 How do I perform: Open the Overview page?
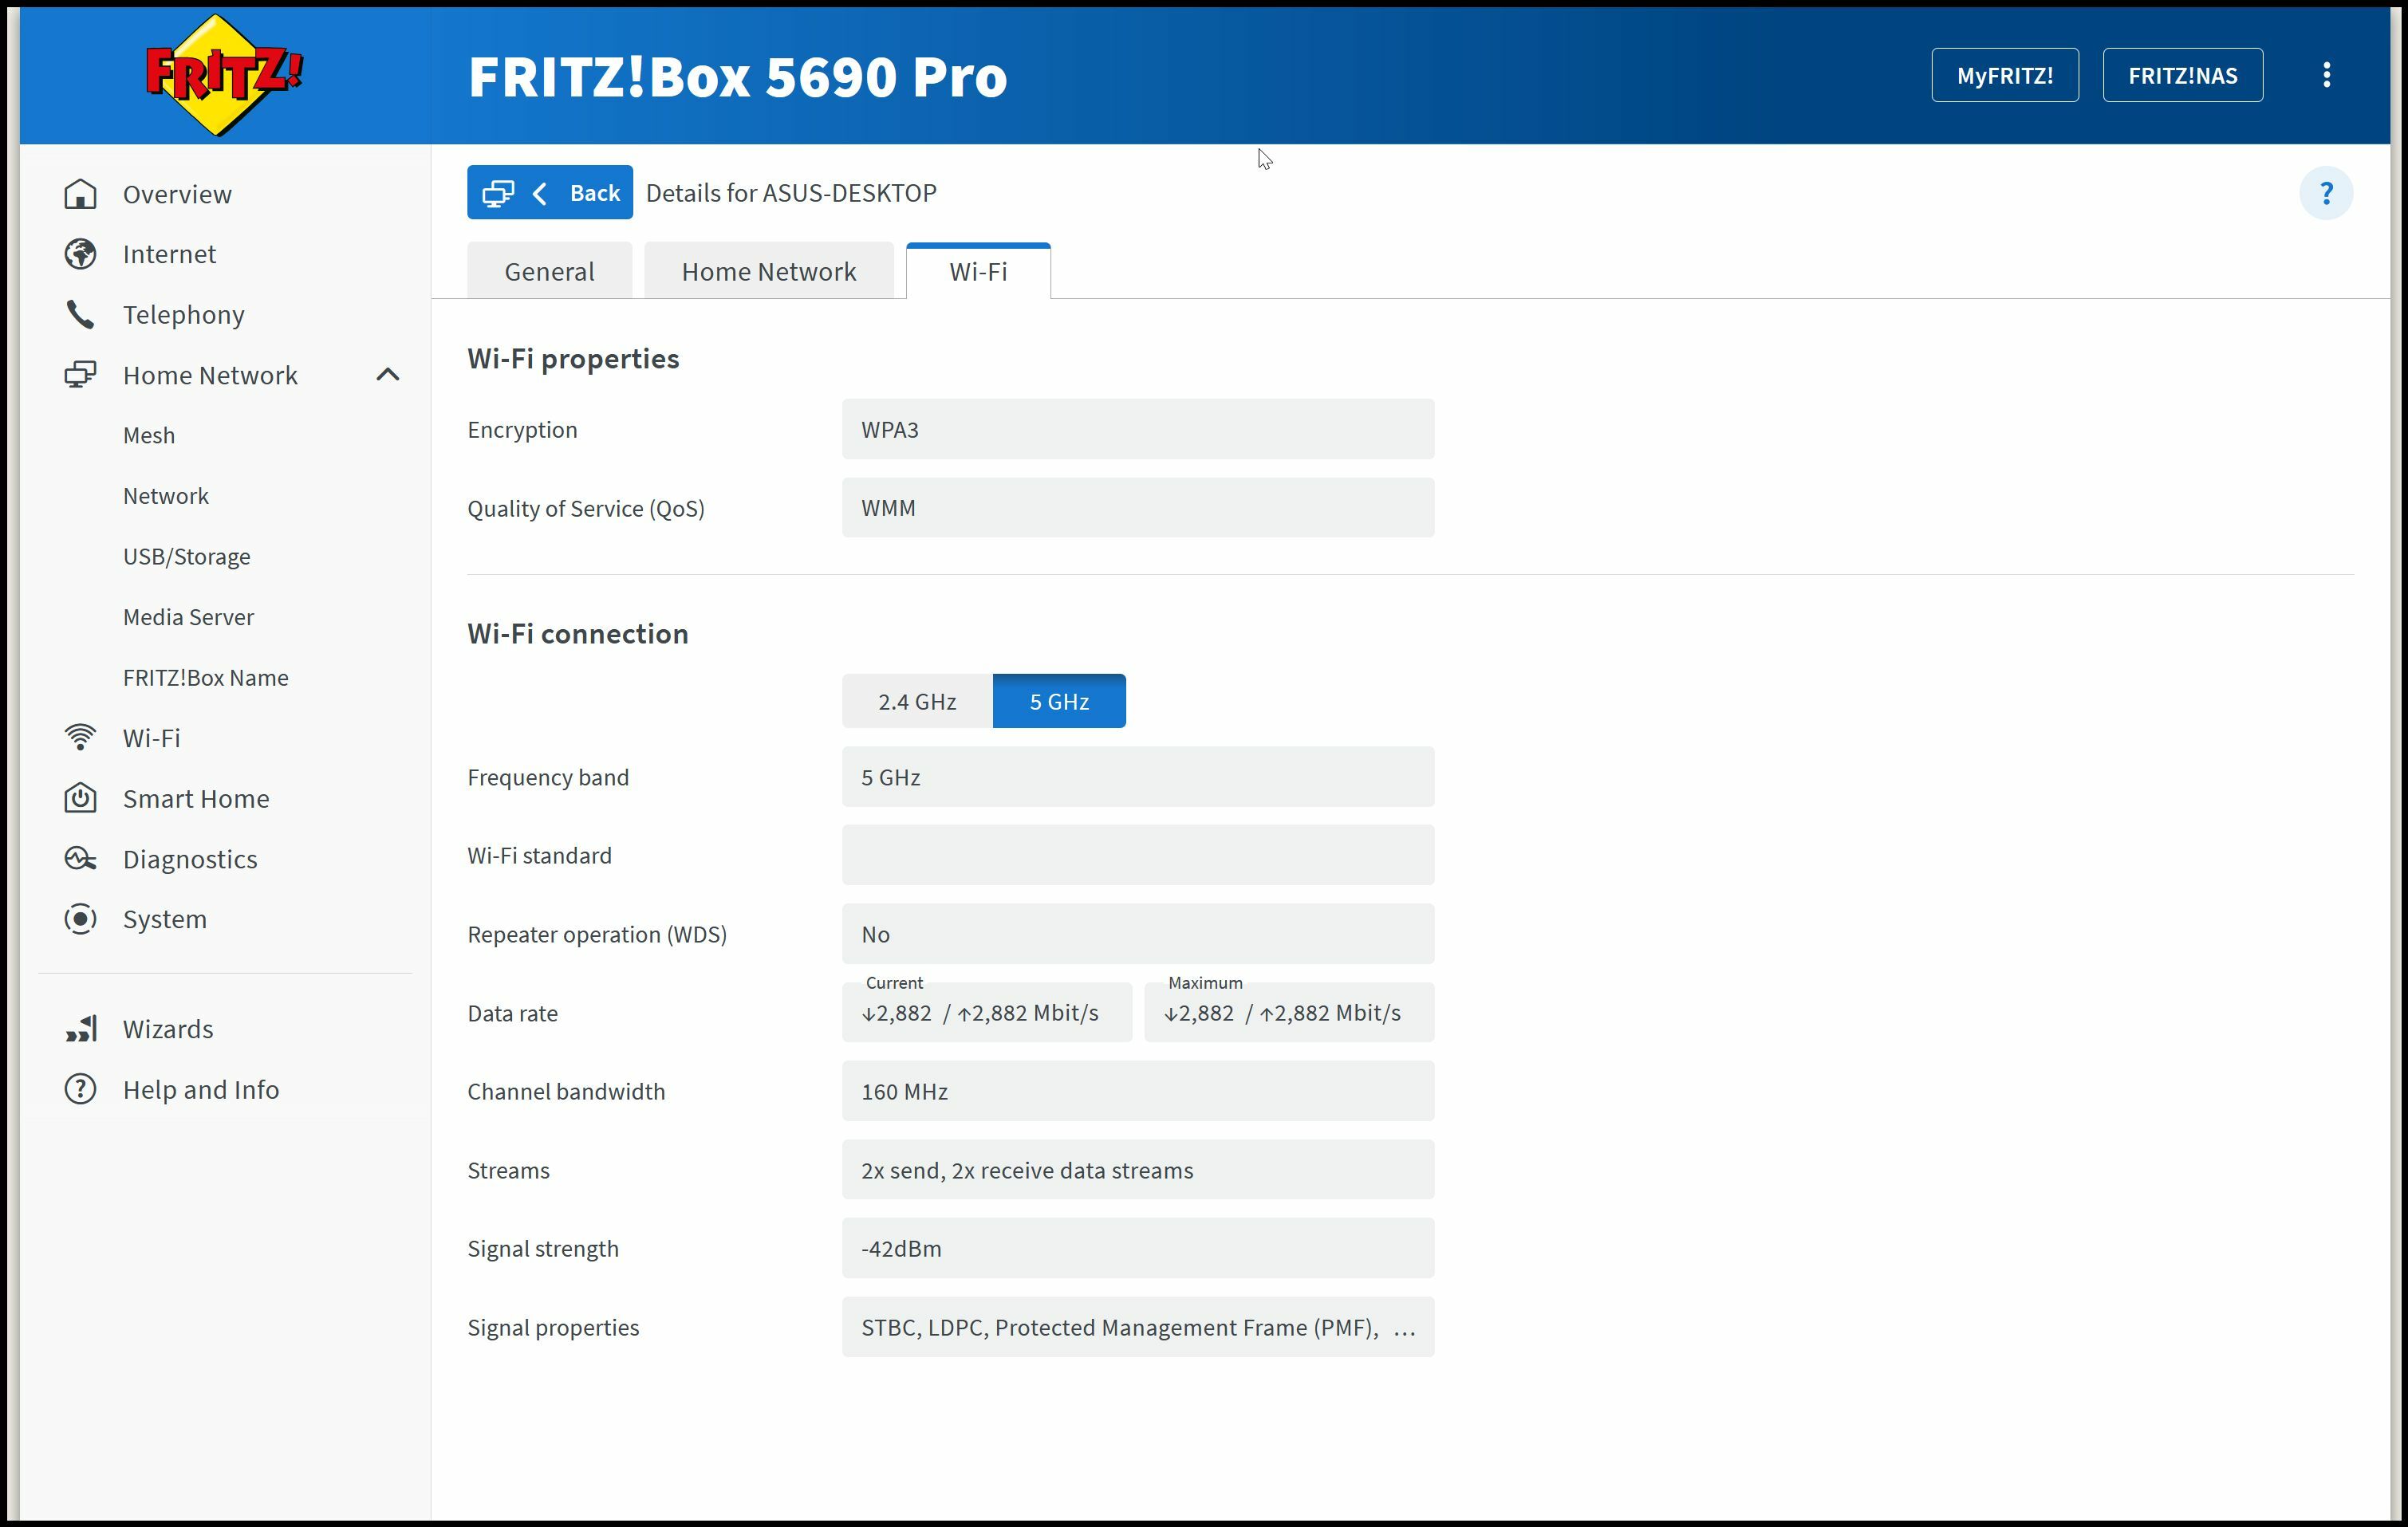click(x=177, y=194)
